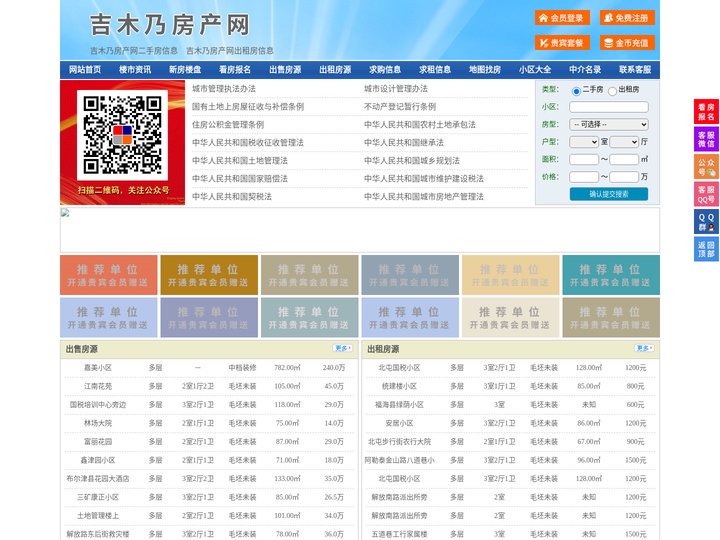This screenshot has width=720, height=540.
Task: Open 安居小区 rental listing
Action: [x=399, y=423]
